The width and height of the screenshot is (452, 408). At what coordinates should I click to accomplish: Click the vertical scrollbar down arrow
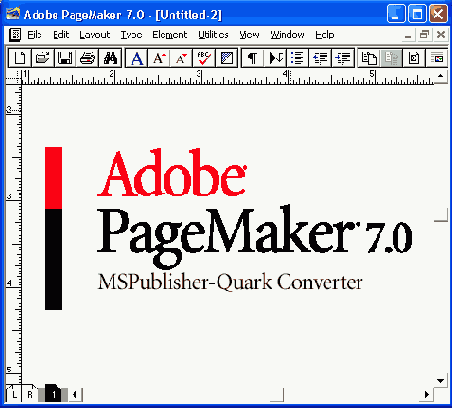(440, 381)
